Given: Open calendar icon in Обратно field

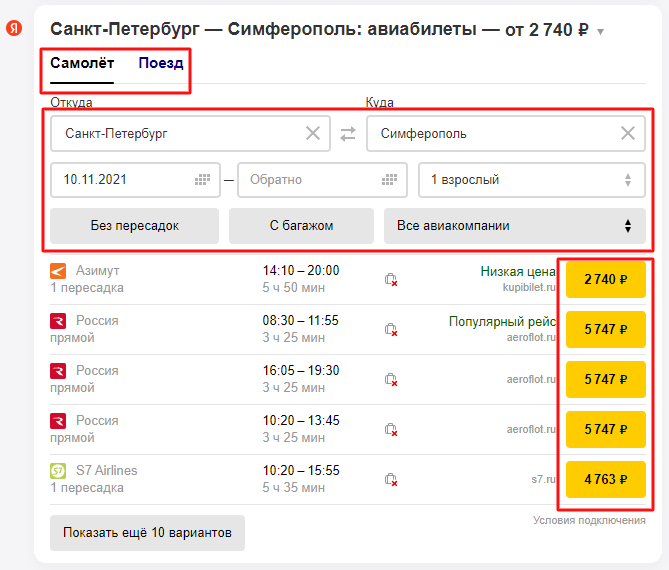Looking at the screenshot, I should pyautogui.click(x=389, y=180).
